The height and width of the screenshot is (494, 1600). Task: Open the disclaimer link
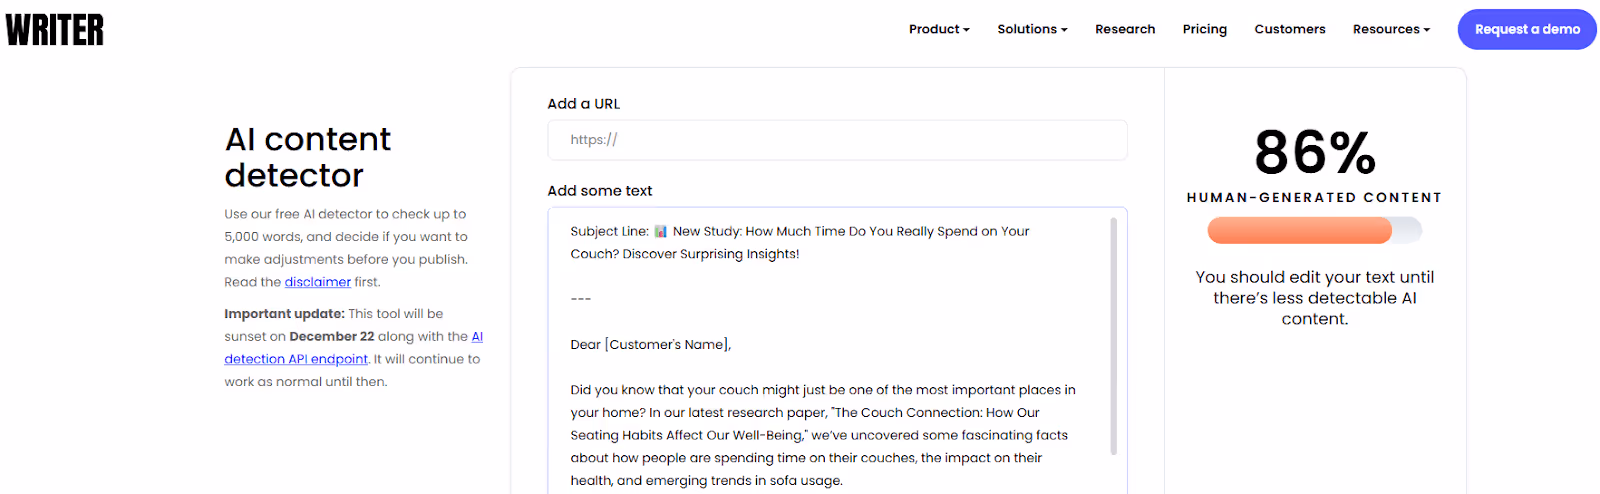[317, 282]
